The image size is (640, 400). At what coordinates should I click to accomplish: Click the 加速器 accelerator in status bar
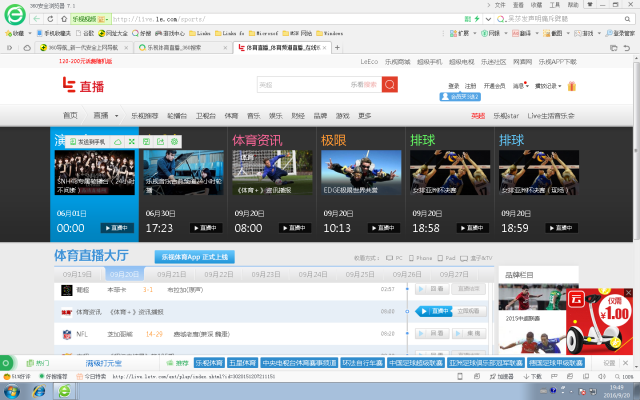pyautogui.click(x=501, y=376)
